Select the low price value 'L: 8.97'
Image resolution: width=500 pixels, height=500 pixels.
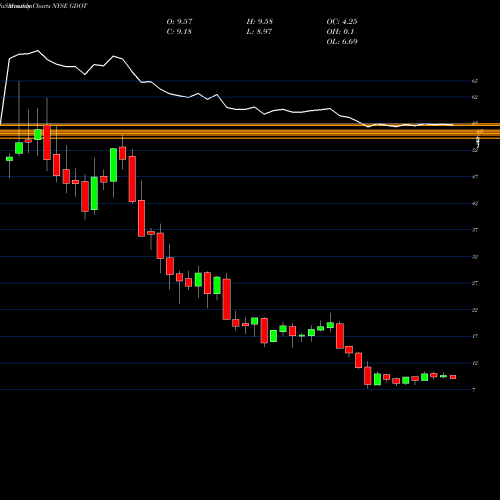click(259, 32)
